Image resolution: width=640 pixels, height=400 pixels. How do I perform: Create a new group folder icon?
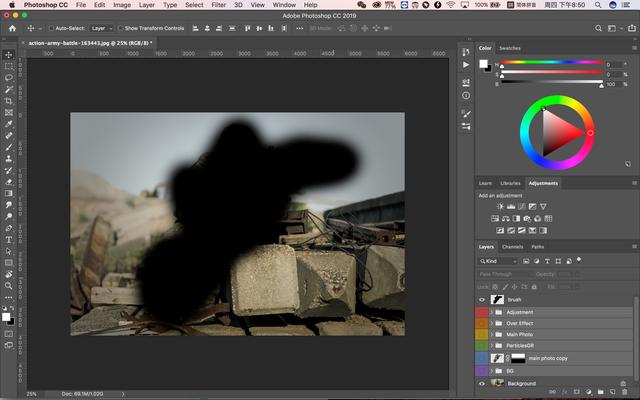(x=600, y=392)
